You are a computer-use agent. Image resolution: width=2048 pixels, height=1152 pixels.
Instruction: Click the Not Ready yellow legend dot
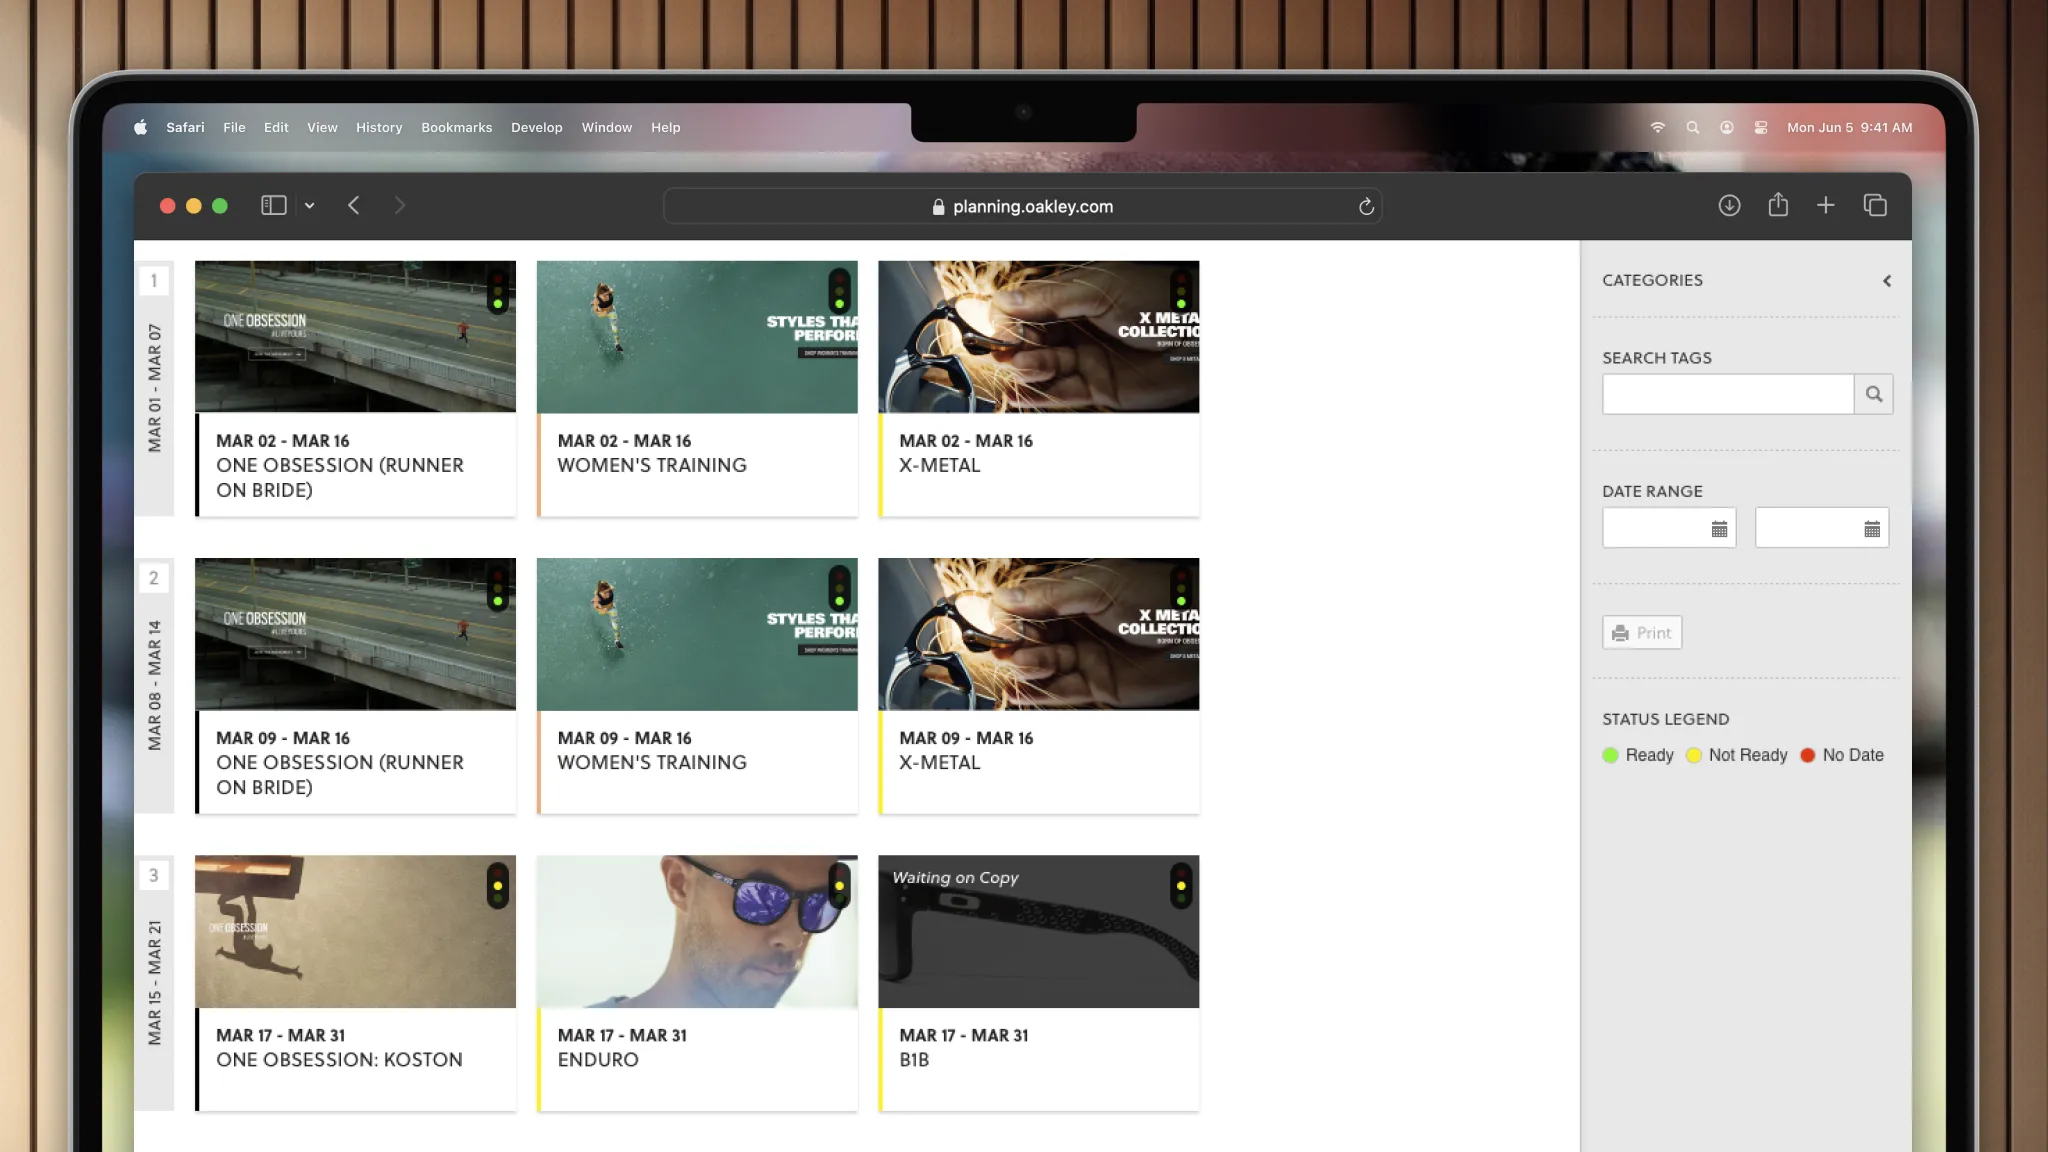click(1693, 755)
